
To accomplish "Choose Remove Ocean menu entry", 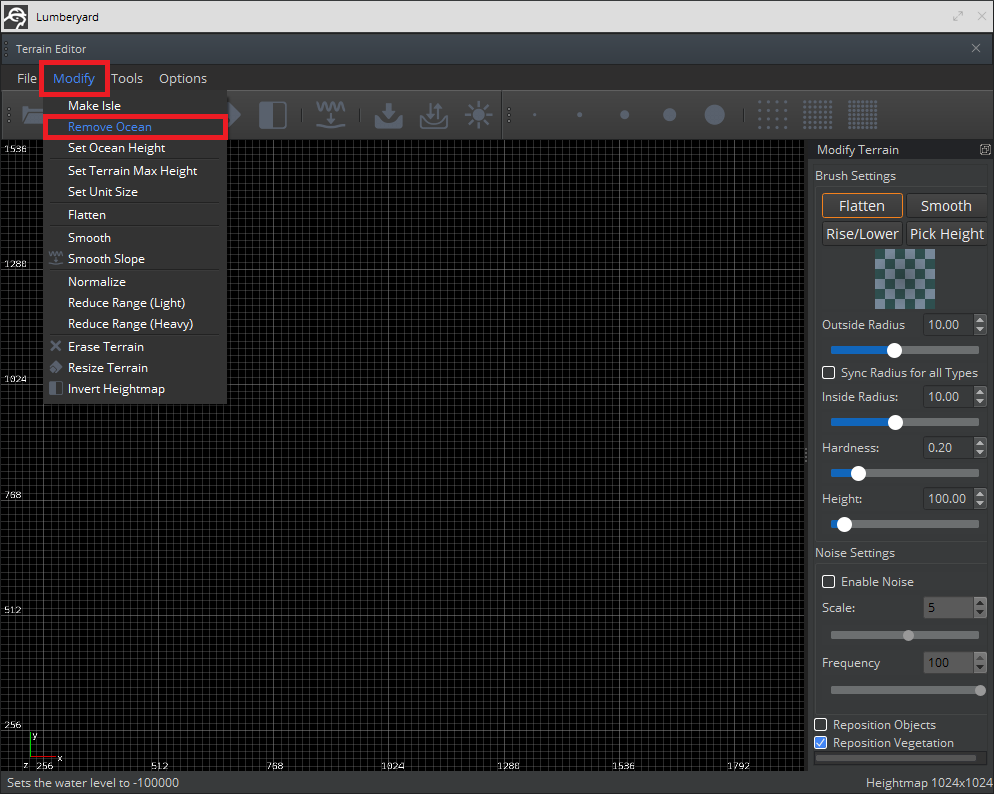I will (135, 127).
